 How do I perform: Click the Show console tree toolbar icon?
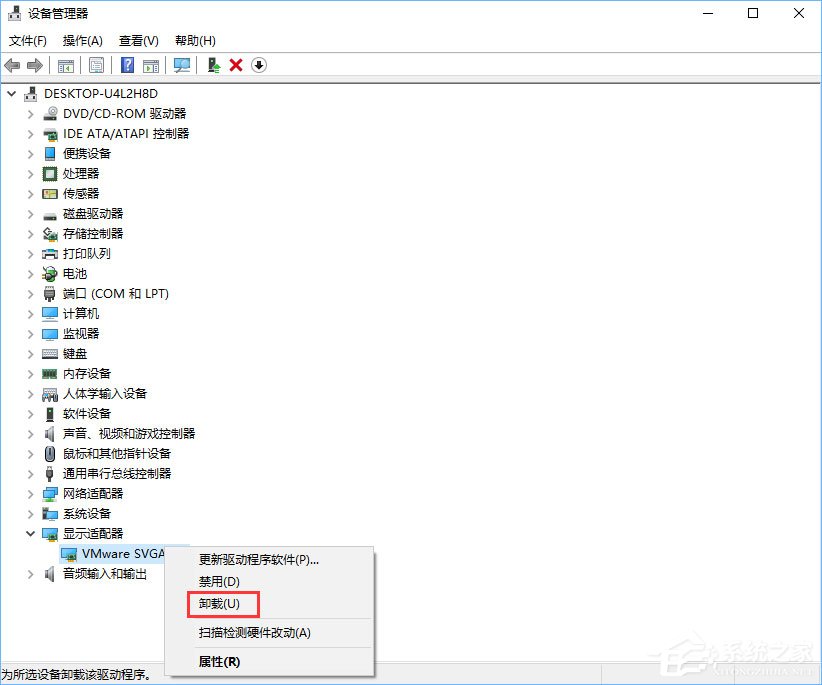(66, 65)
